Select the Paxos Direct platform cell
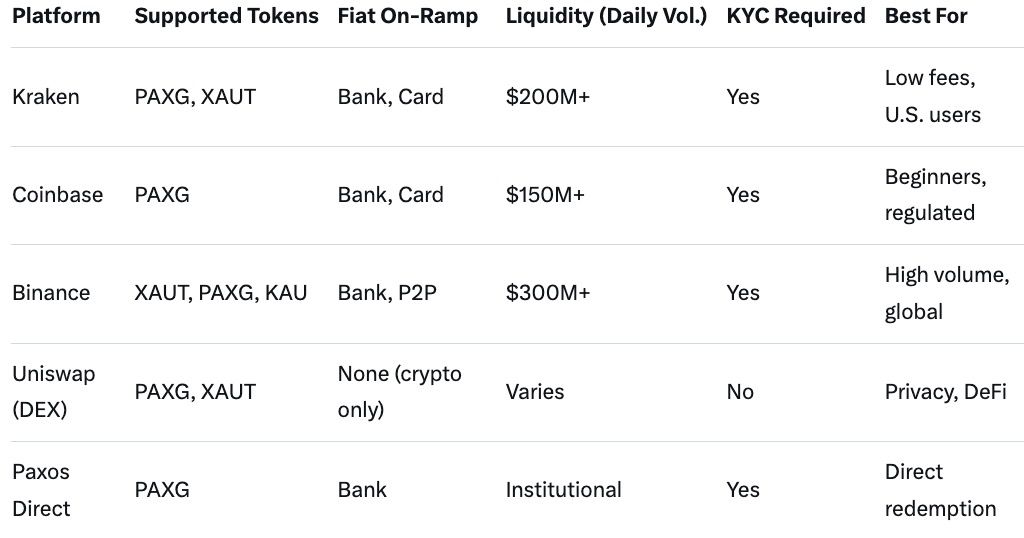Screen dimensions: 1024x538 pyautogui.click(x=42, y=490)
